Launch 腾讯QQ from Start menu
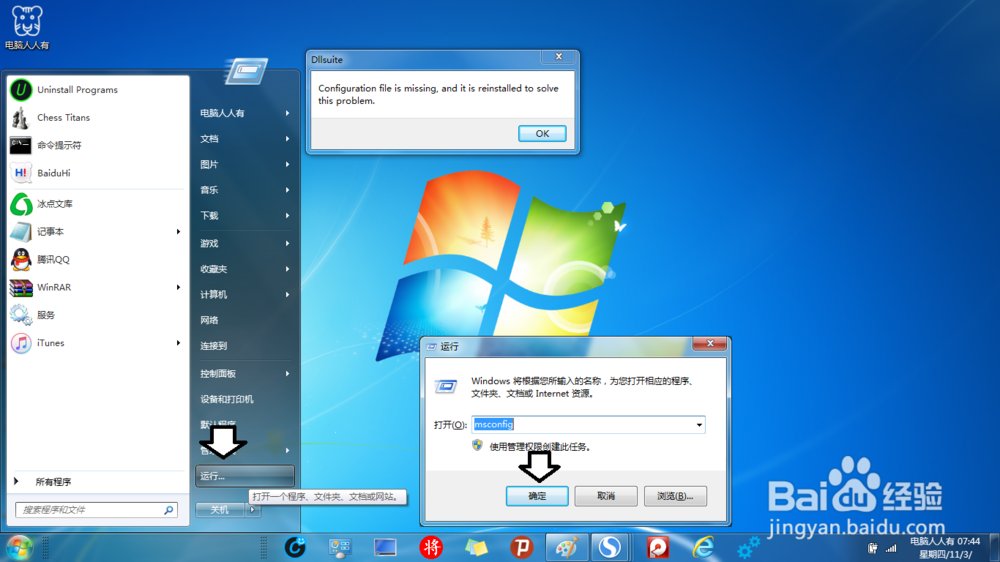This screenshot has width=1000, height=562. (x=98, y=260)
